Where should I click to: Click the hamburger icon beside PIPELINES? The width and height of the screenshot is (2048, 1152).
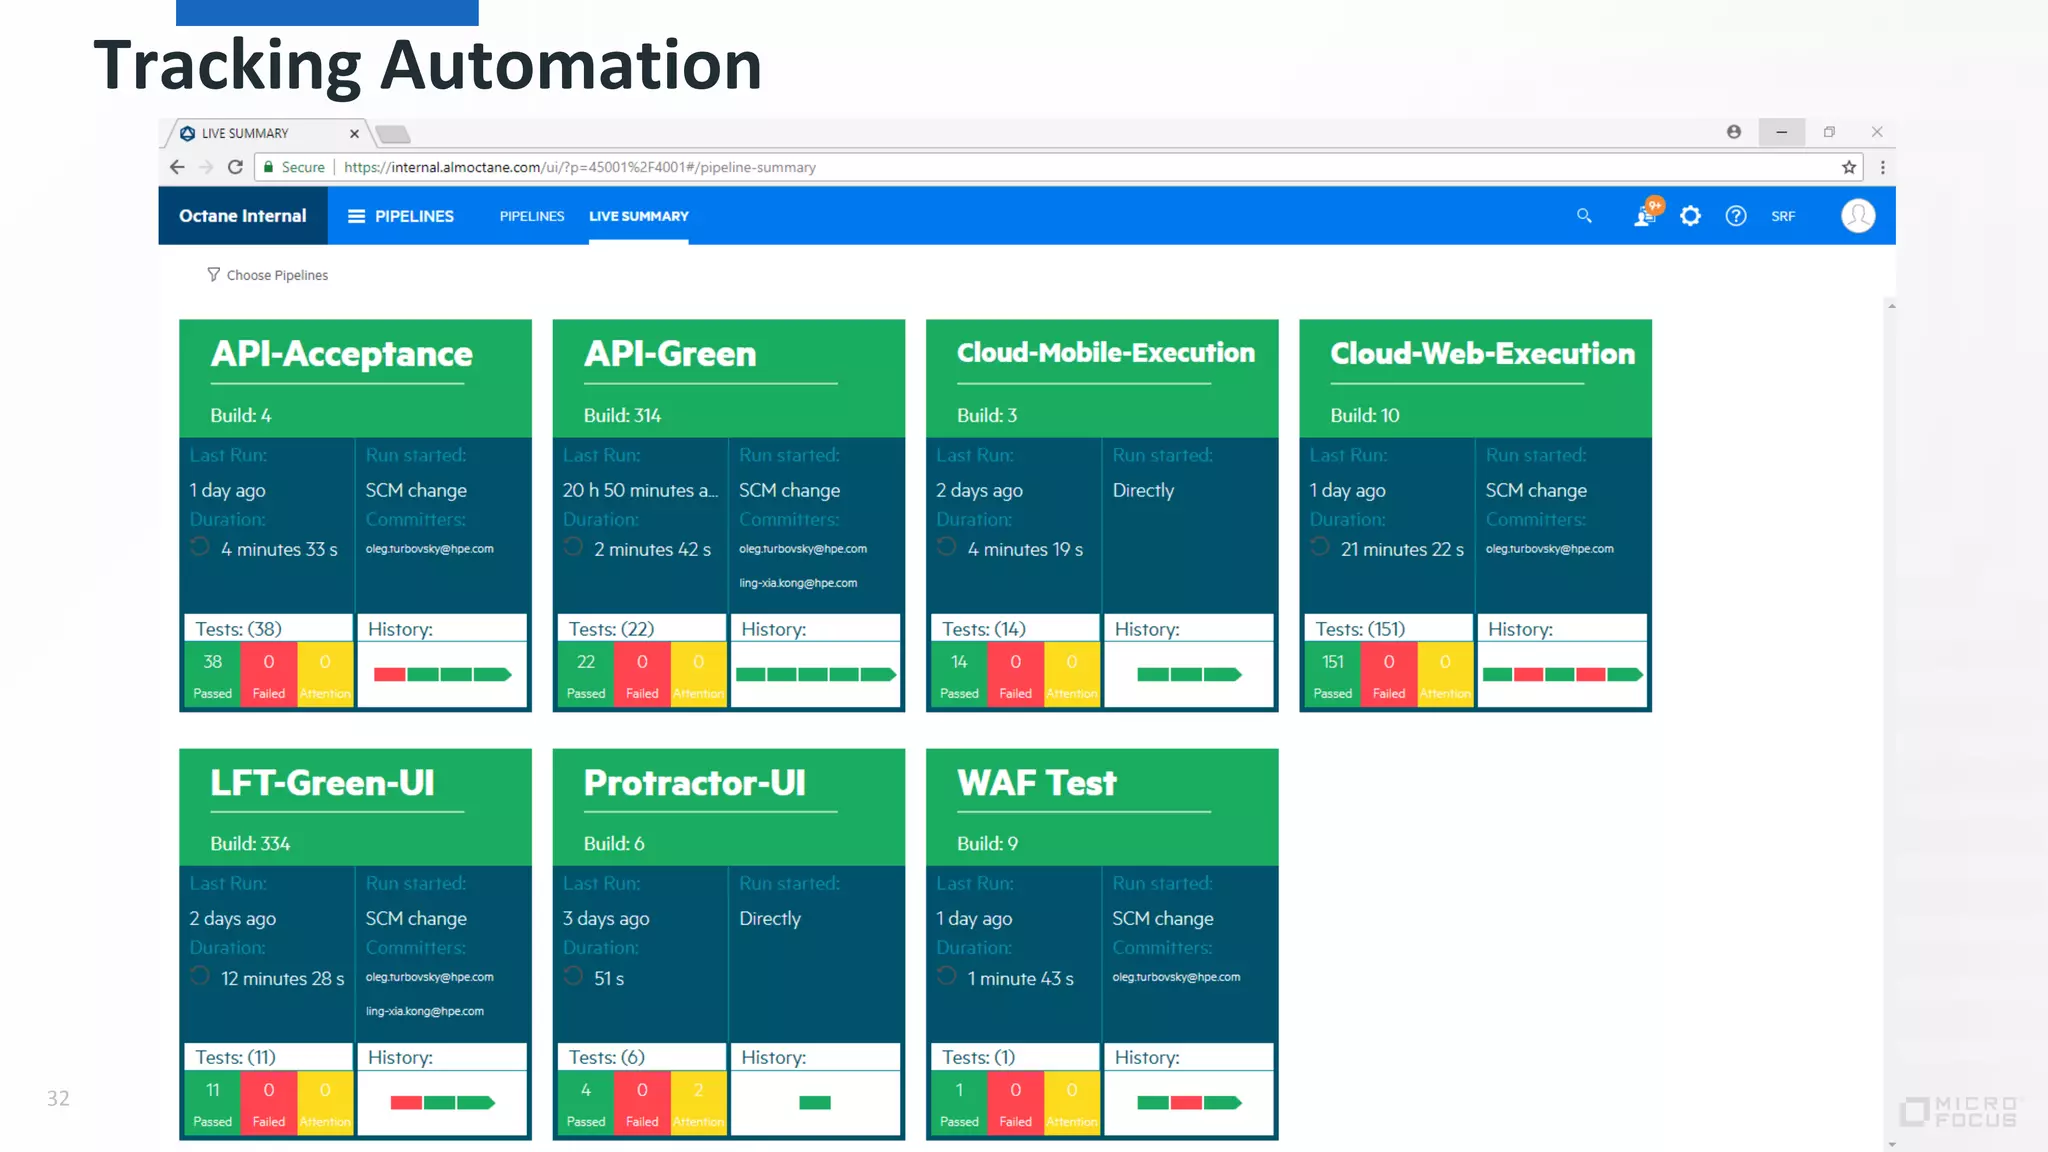click(356, 216)
